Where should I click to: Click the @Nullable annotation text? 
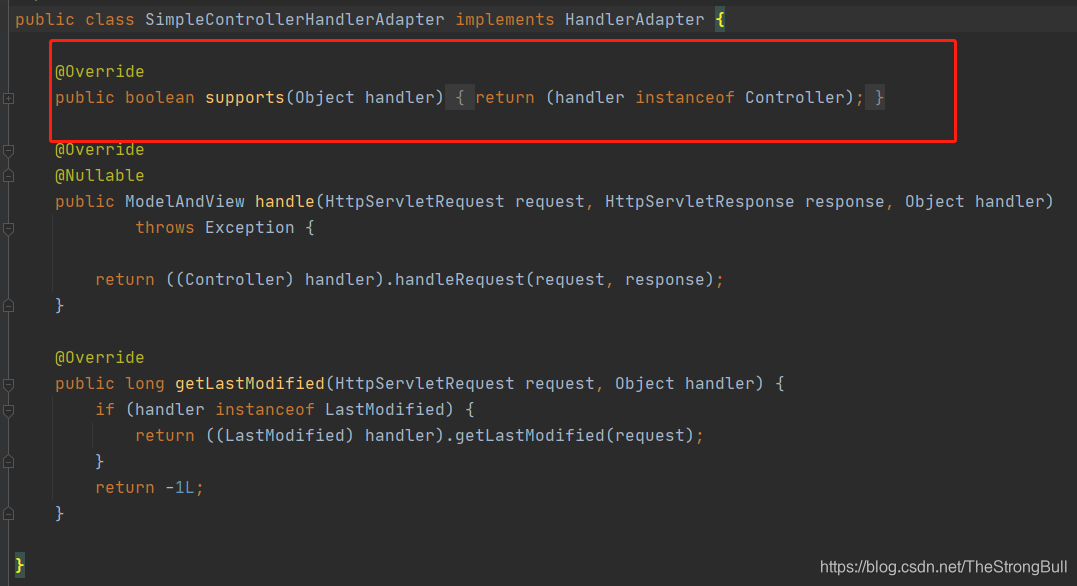pos(100,175)
